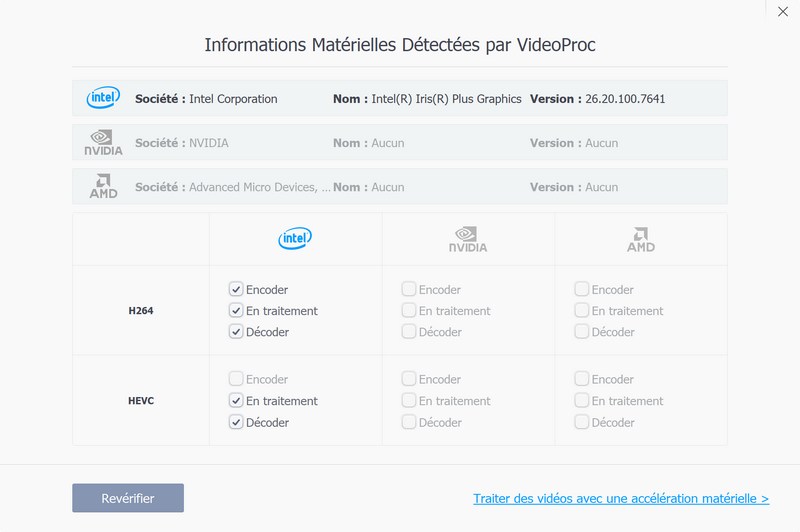800x532 pixels.
Task: Select driver version 26.20.100.7641
Action: coord(625,99)
